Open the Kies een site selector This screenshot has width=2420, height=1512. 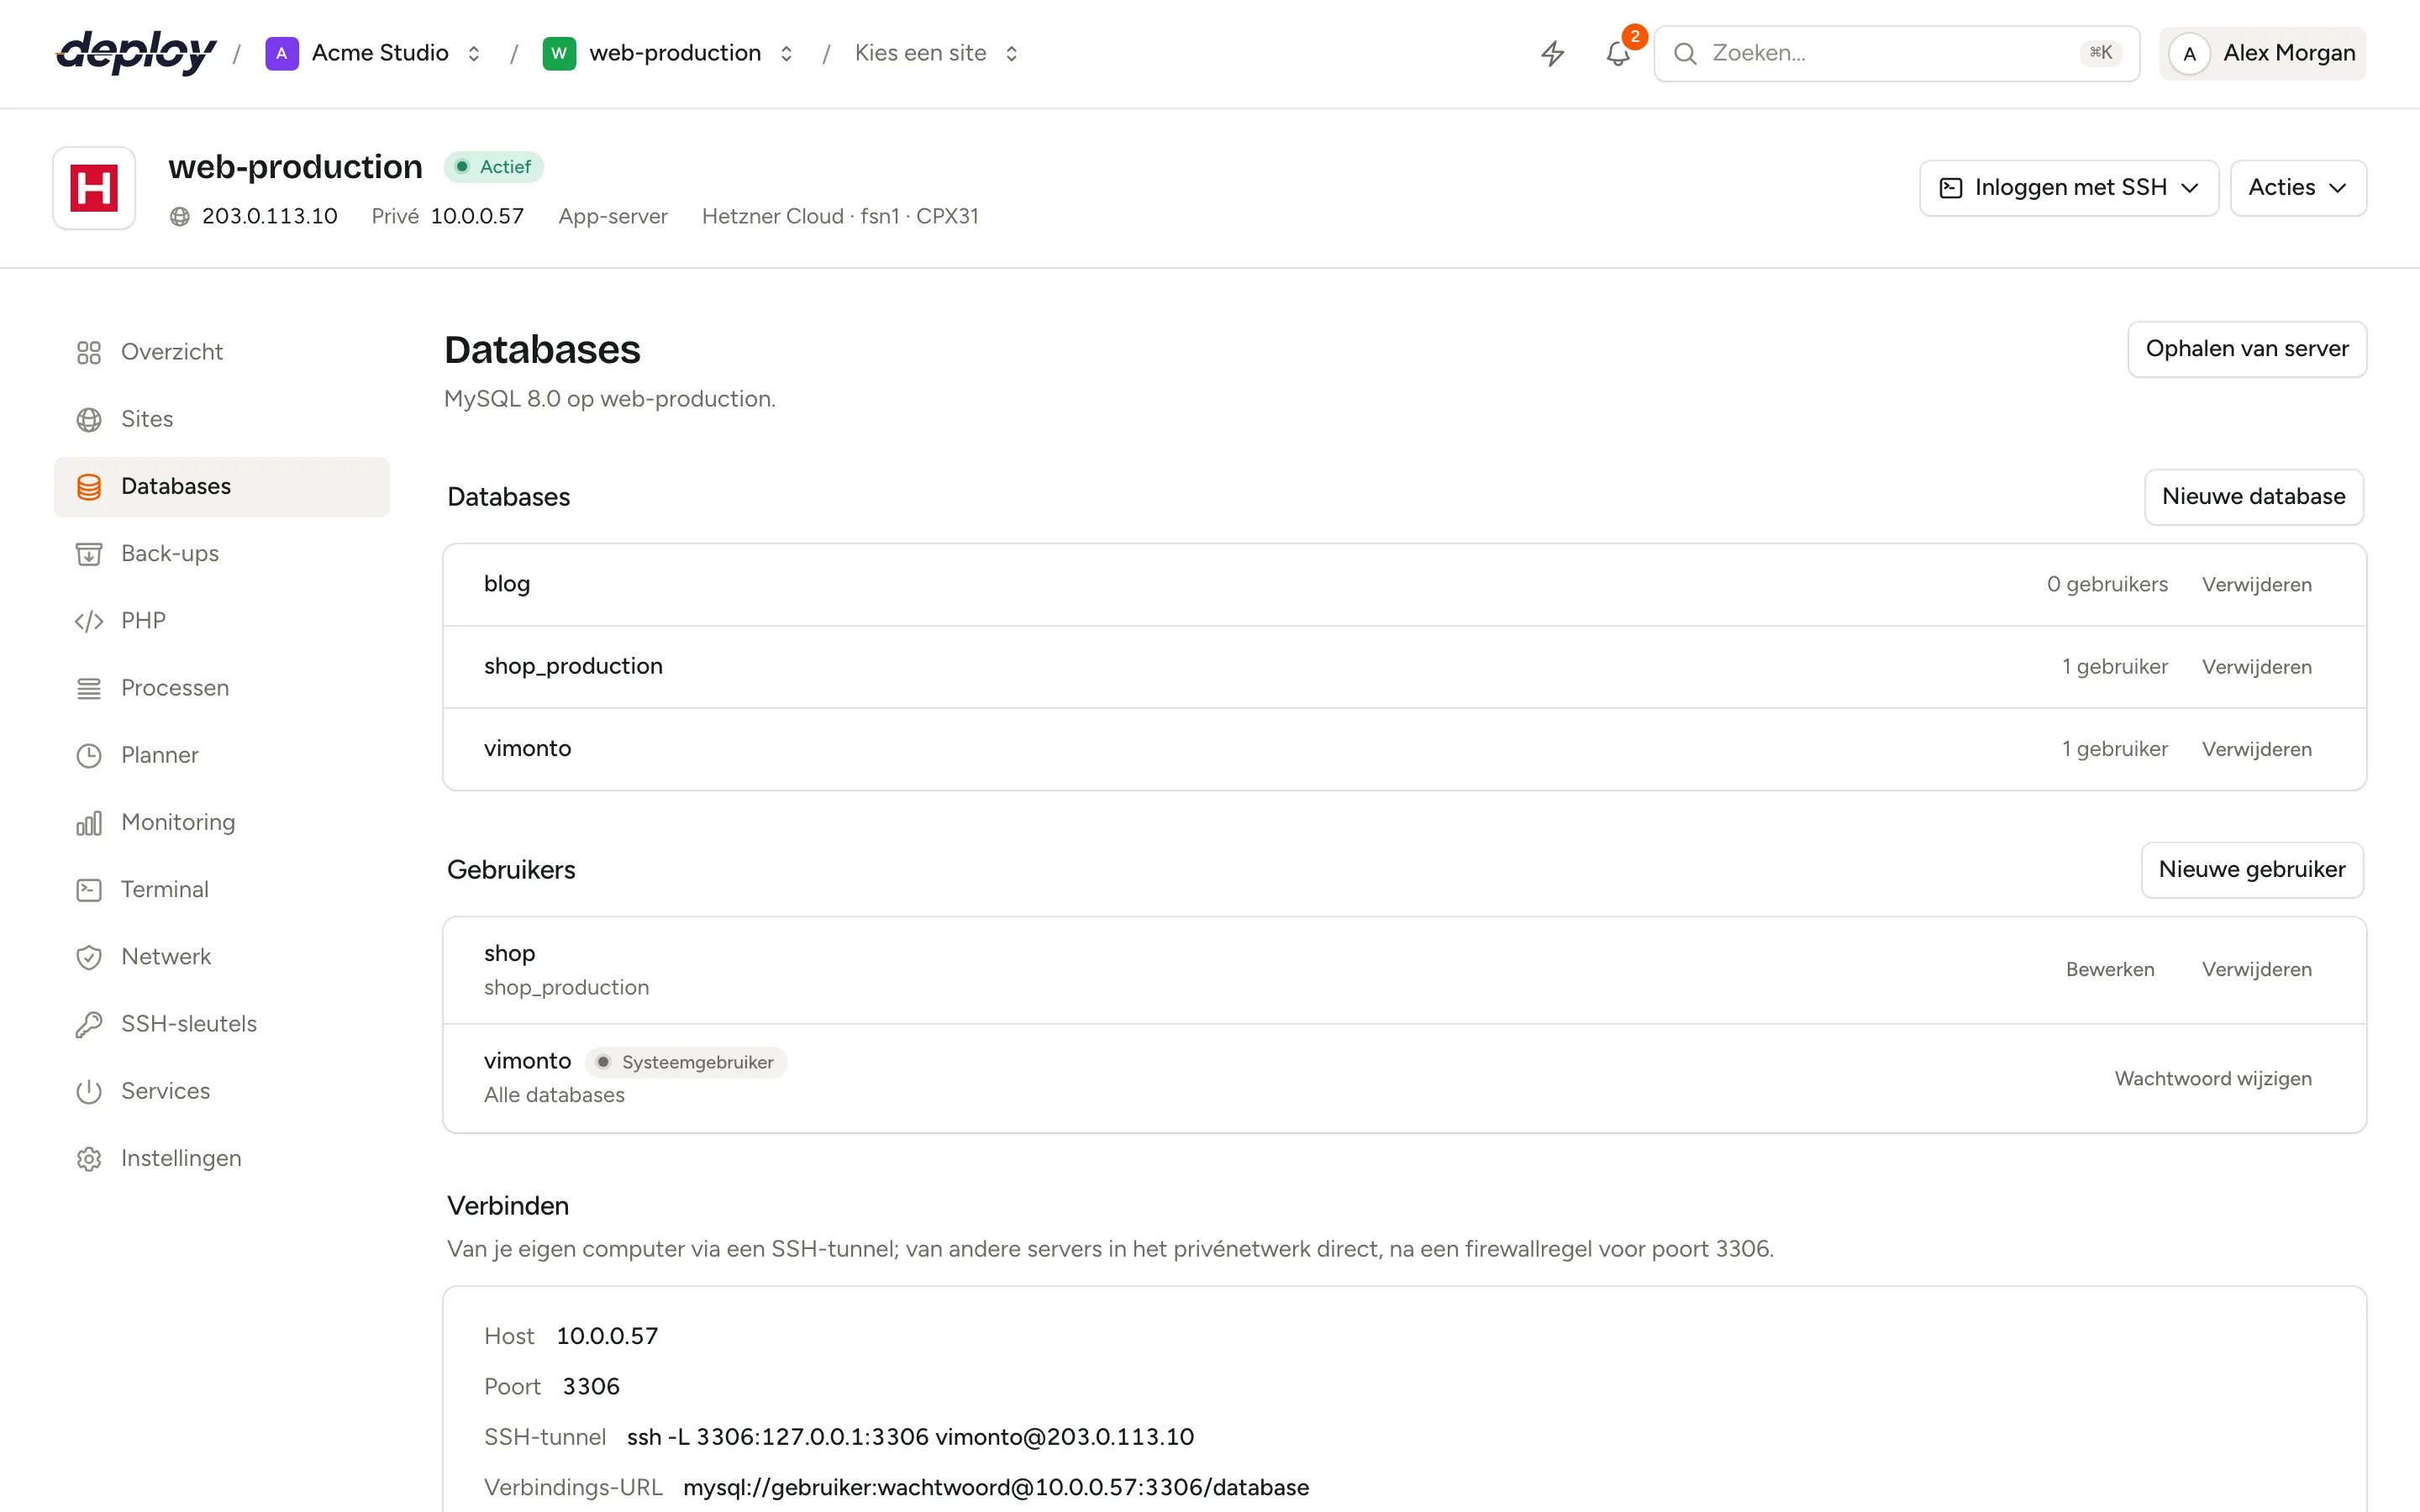pyautogui.click(x=936, y=53)
